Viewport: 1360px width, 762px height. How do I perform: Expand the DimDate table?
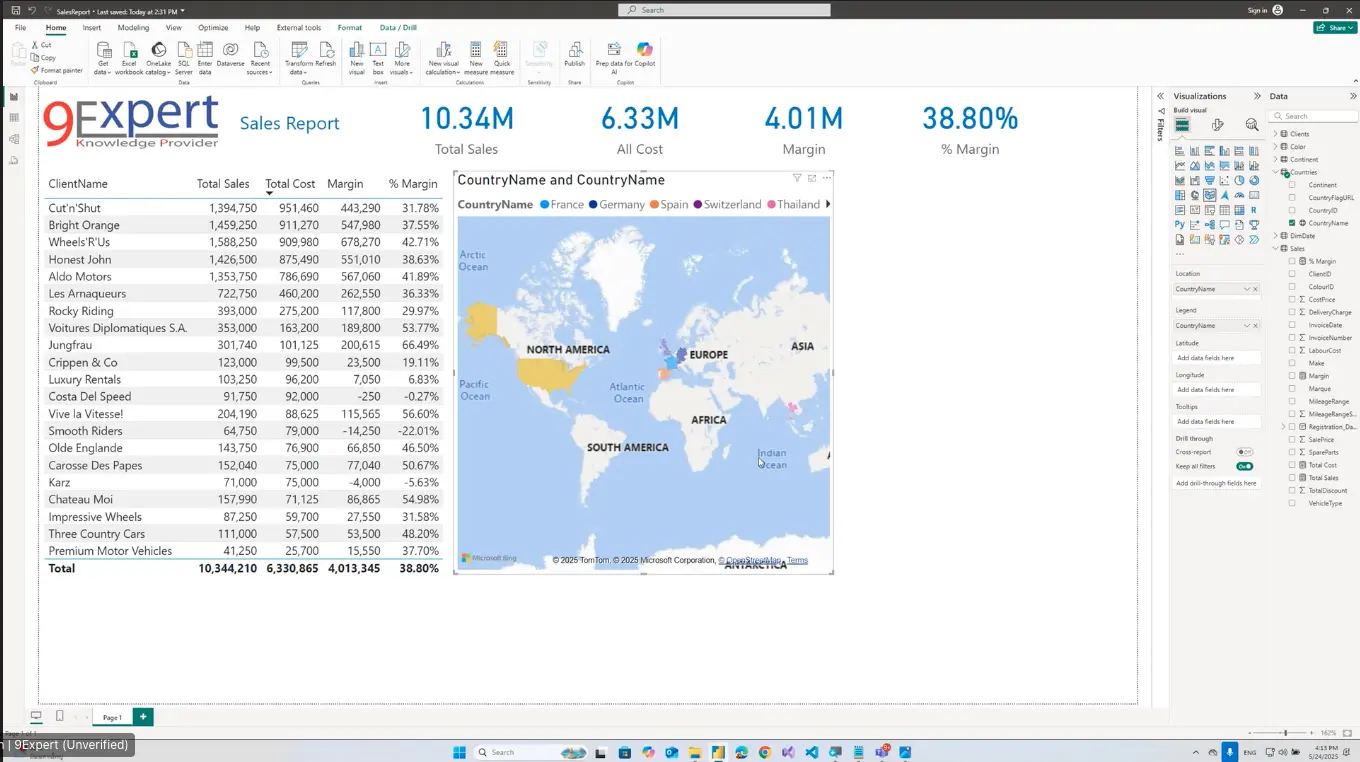(x=1276, y=236)
